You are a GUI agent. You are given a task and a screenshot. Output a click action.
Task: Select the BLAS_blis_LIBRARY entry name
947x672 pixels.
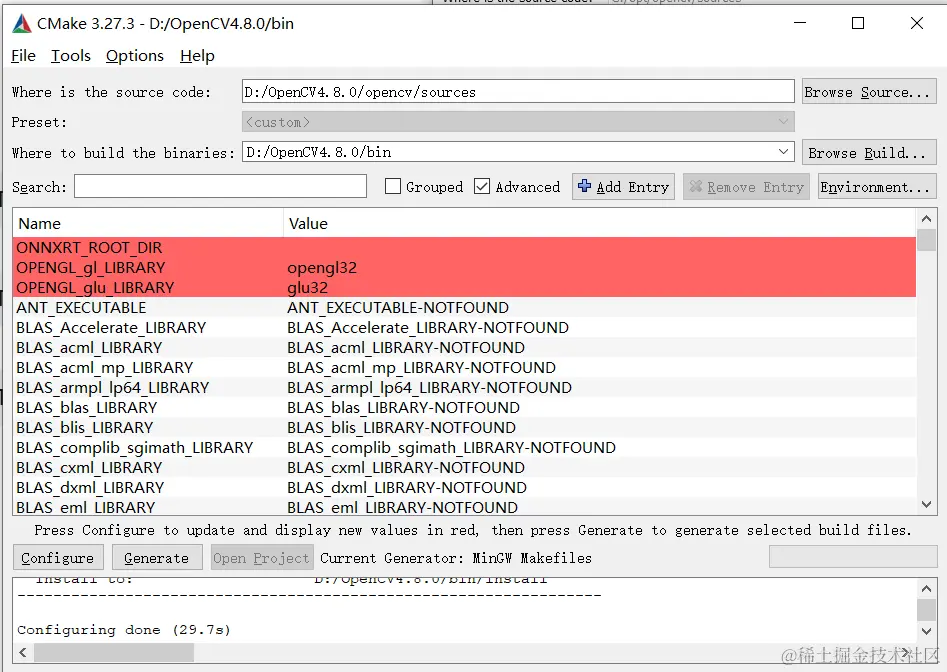pos(85,427)
